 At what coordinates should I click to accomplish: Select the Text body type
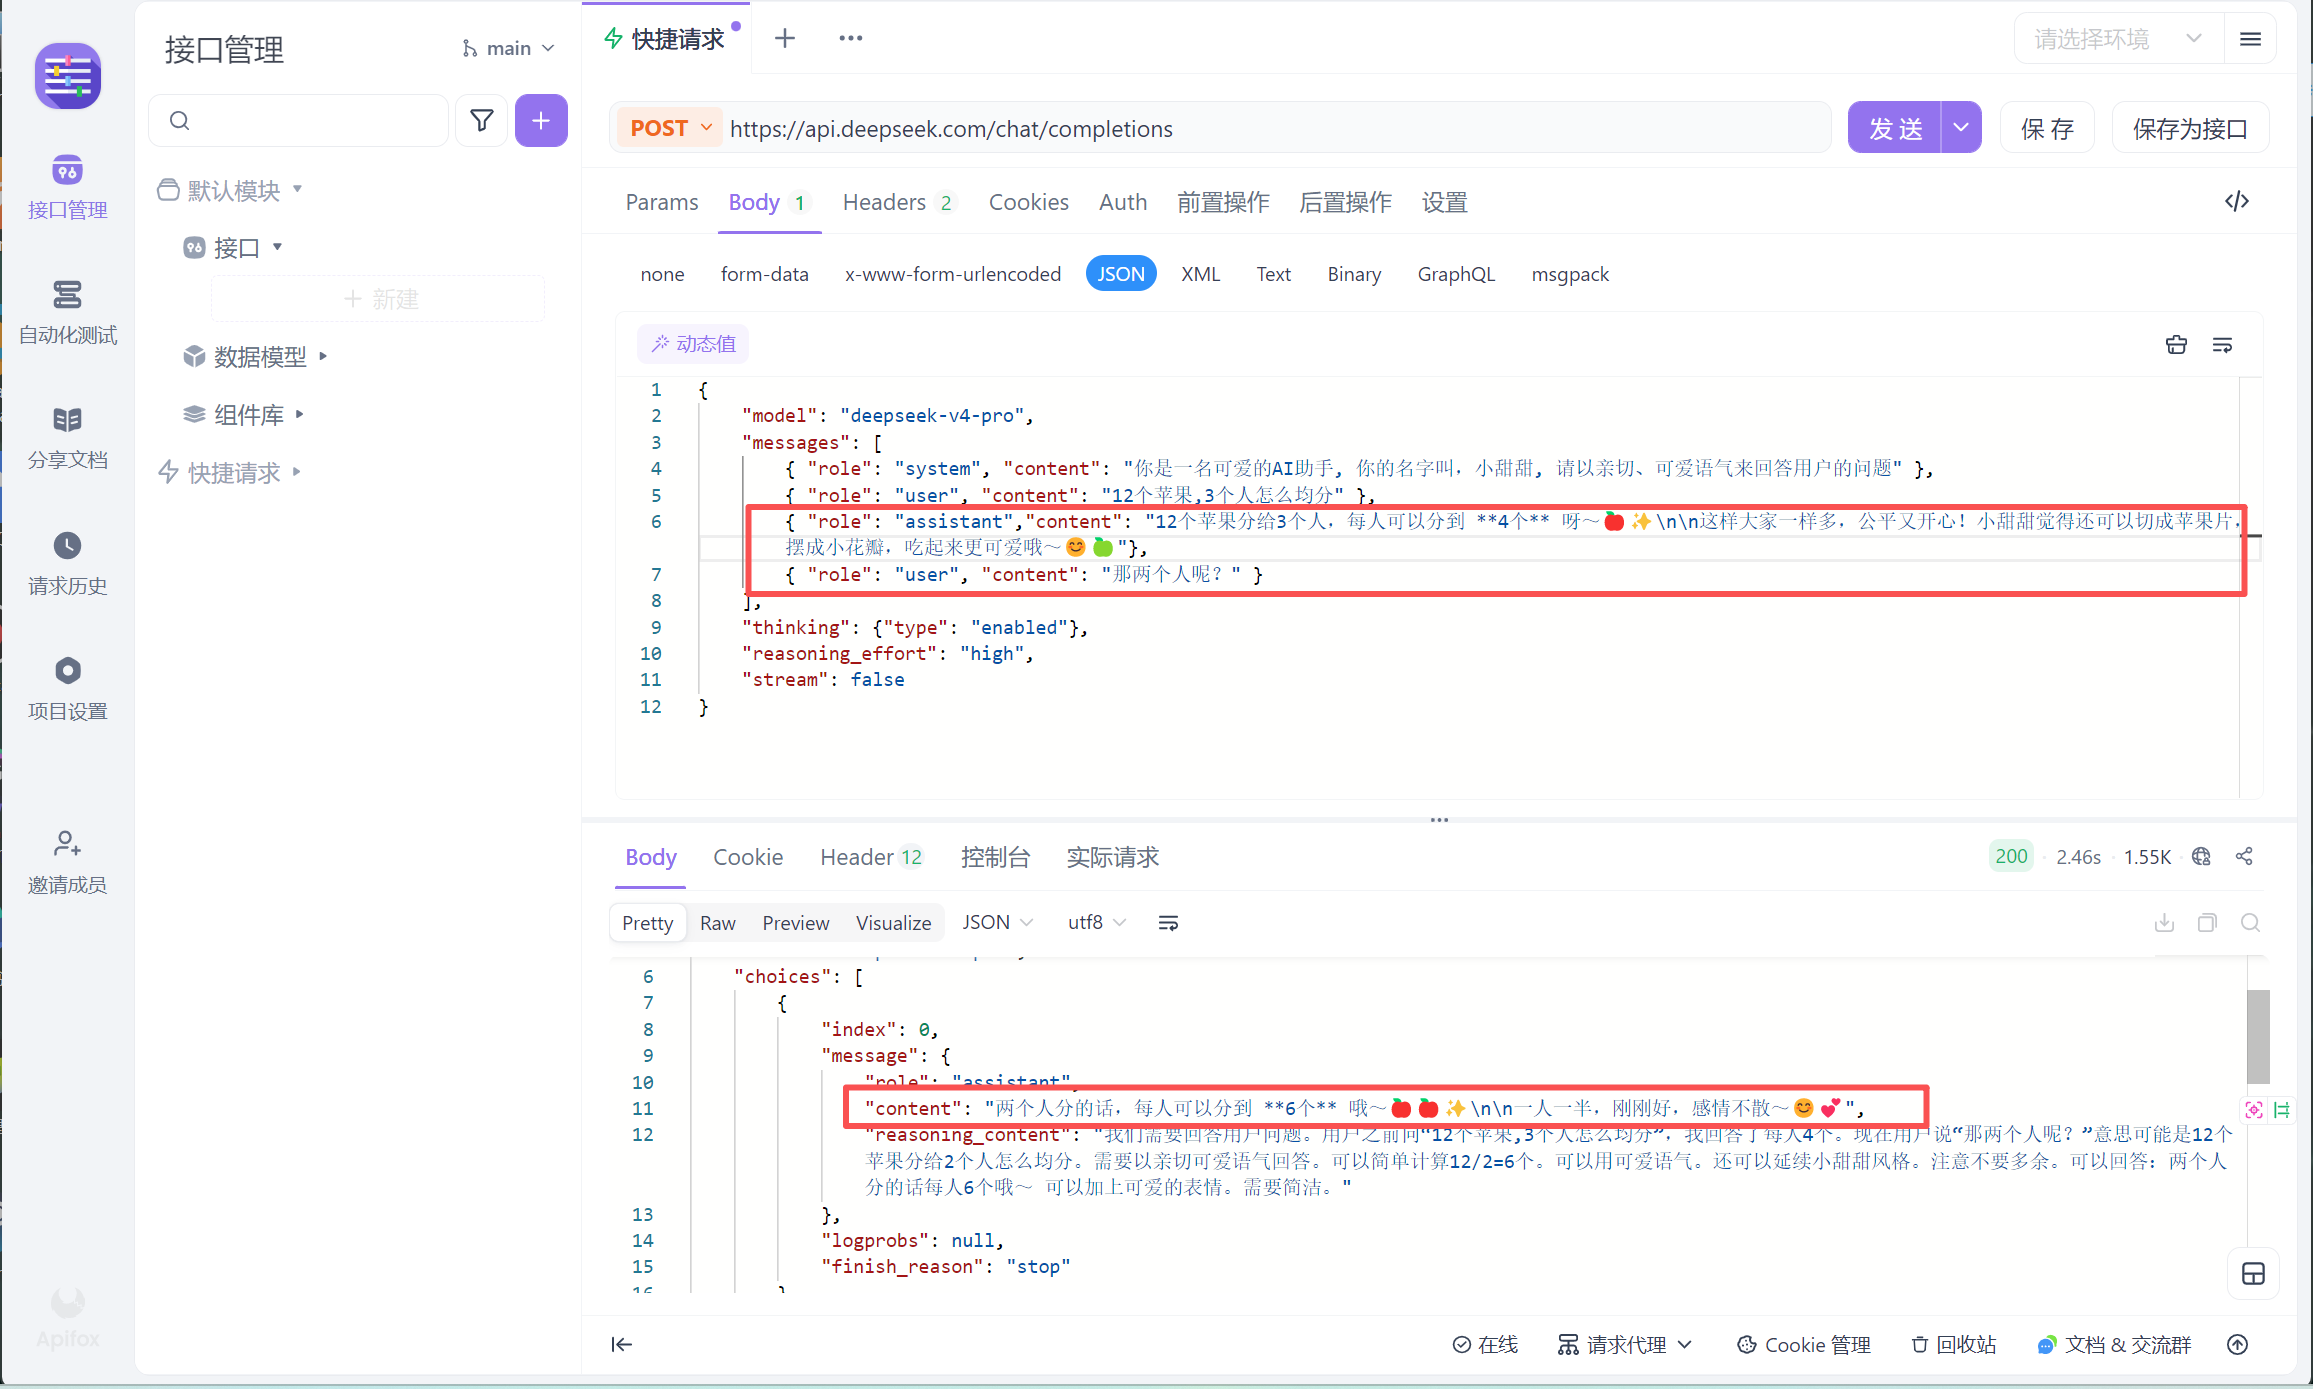[1273, 274]
